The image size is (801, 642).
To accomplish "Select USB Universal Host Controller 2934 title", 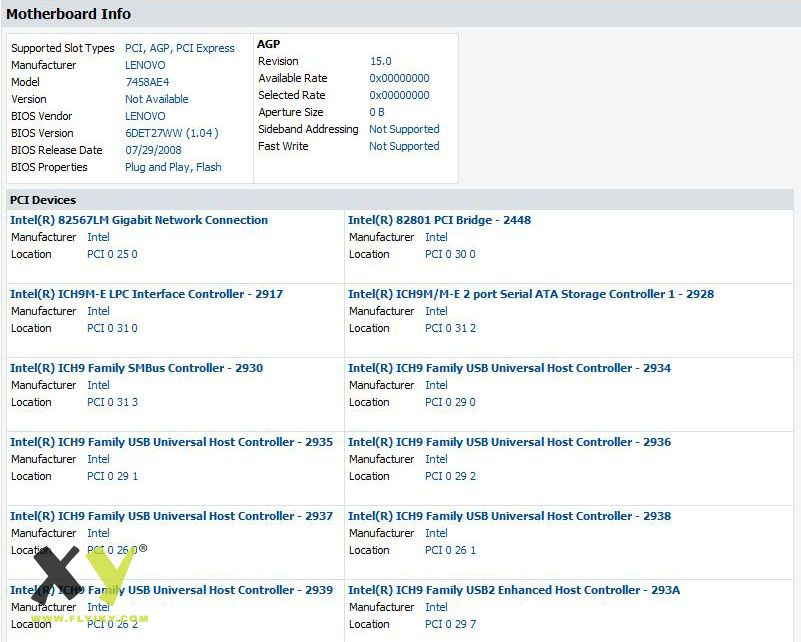I will [x=509, y=368].
